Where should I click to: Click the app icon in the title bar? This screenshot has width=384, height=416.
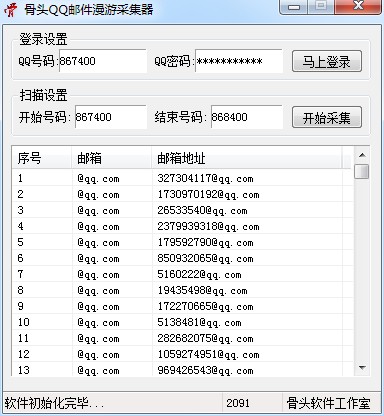click(x=10, y=9)
